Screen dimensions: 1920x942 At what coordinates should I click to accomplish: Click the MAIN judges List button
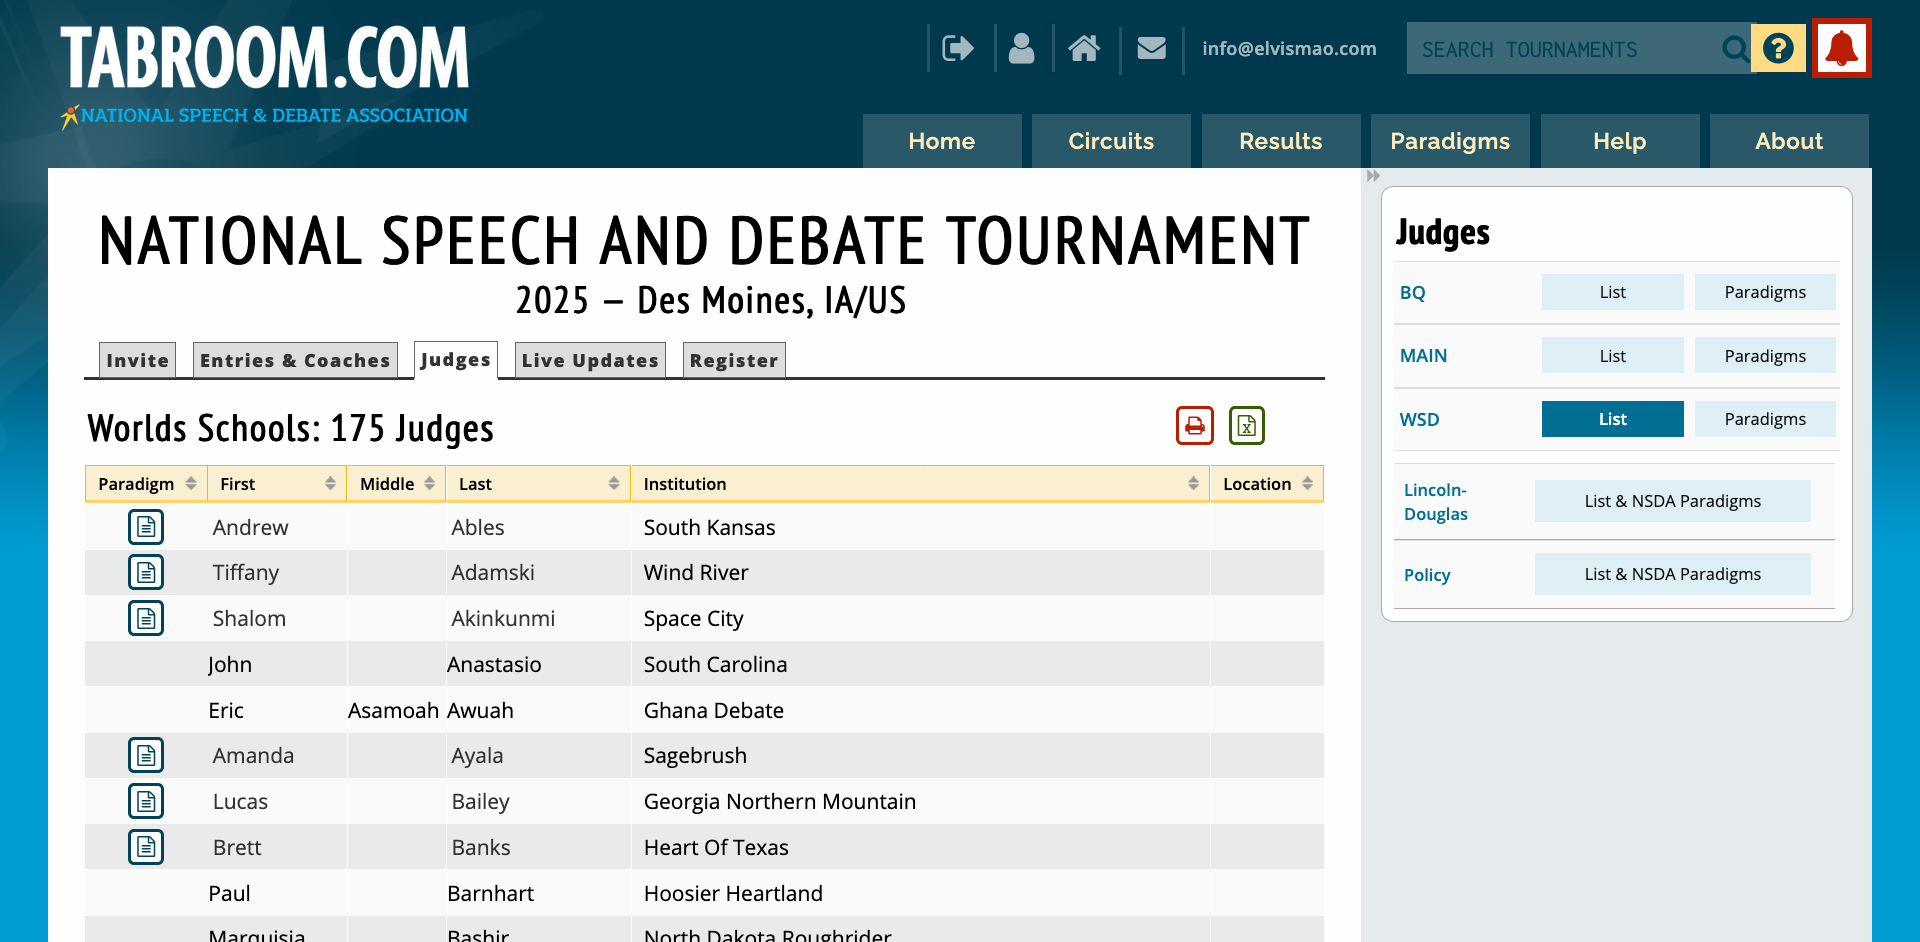(1612, 356)
